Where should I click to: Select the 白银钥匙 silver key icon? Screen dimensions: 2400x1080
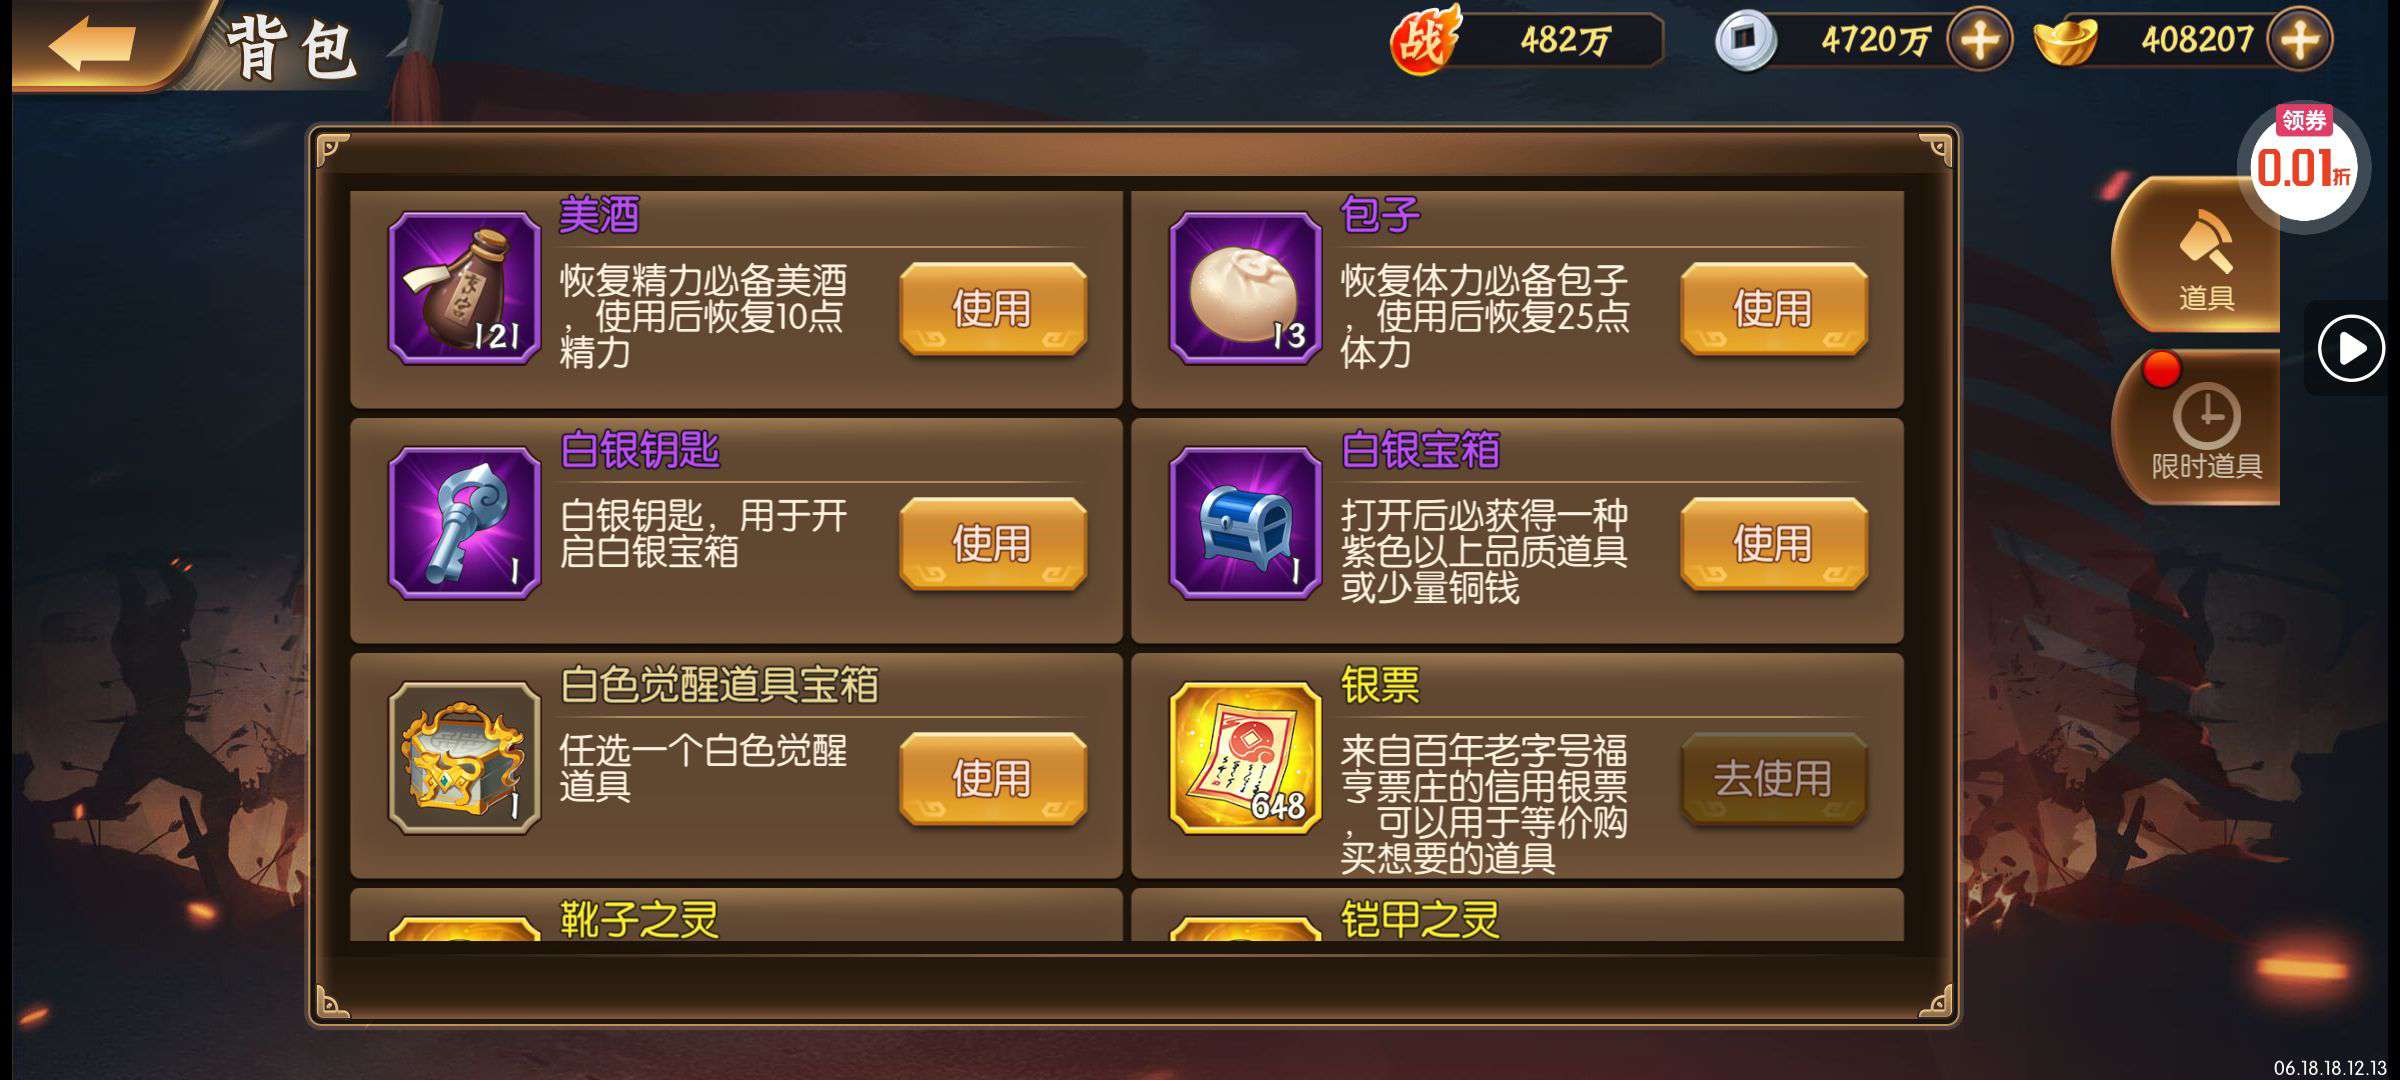pyautogui.click(x=464, y=523)
